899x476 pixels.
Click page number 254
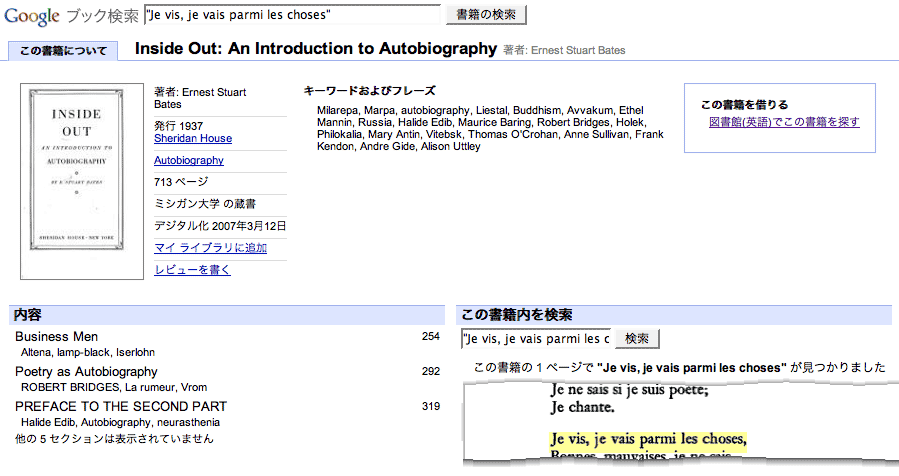431,337
